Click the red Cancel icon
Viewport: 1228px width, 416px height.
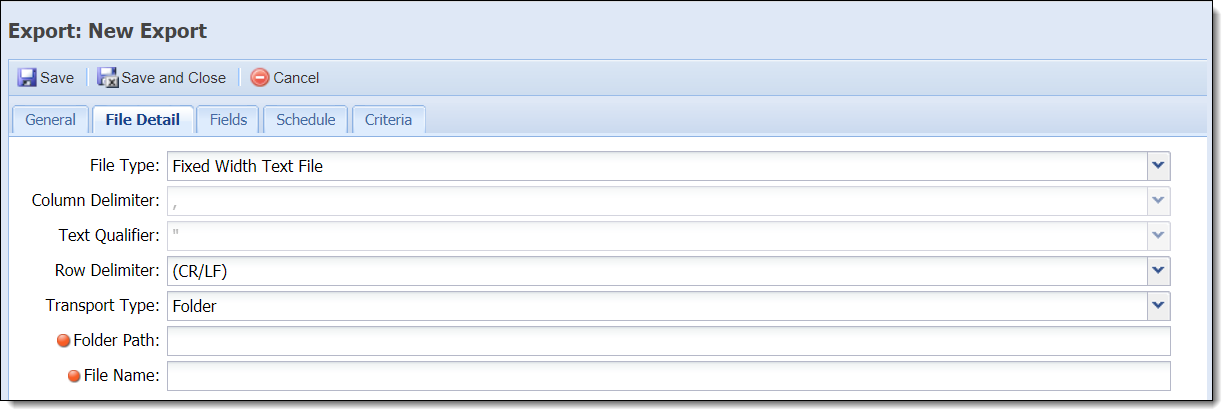click(260, 77)
